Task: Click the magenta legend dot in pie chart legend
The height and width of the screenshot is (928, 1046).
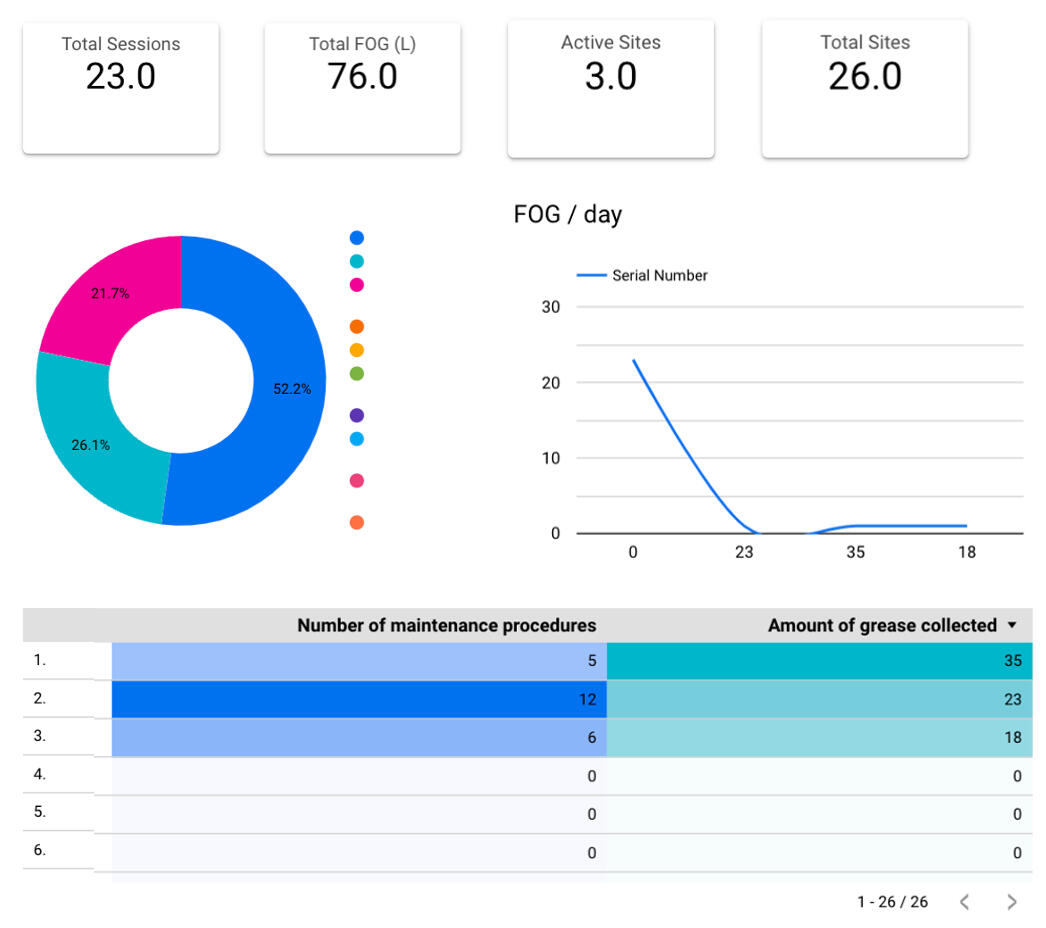Action: coord(356,284)
